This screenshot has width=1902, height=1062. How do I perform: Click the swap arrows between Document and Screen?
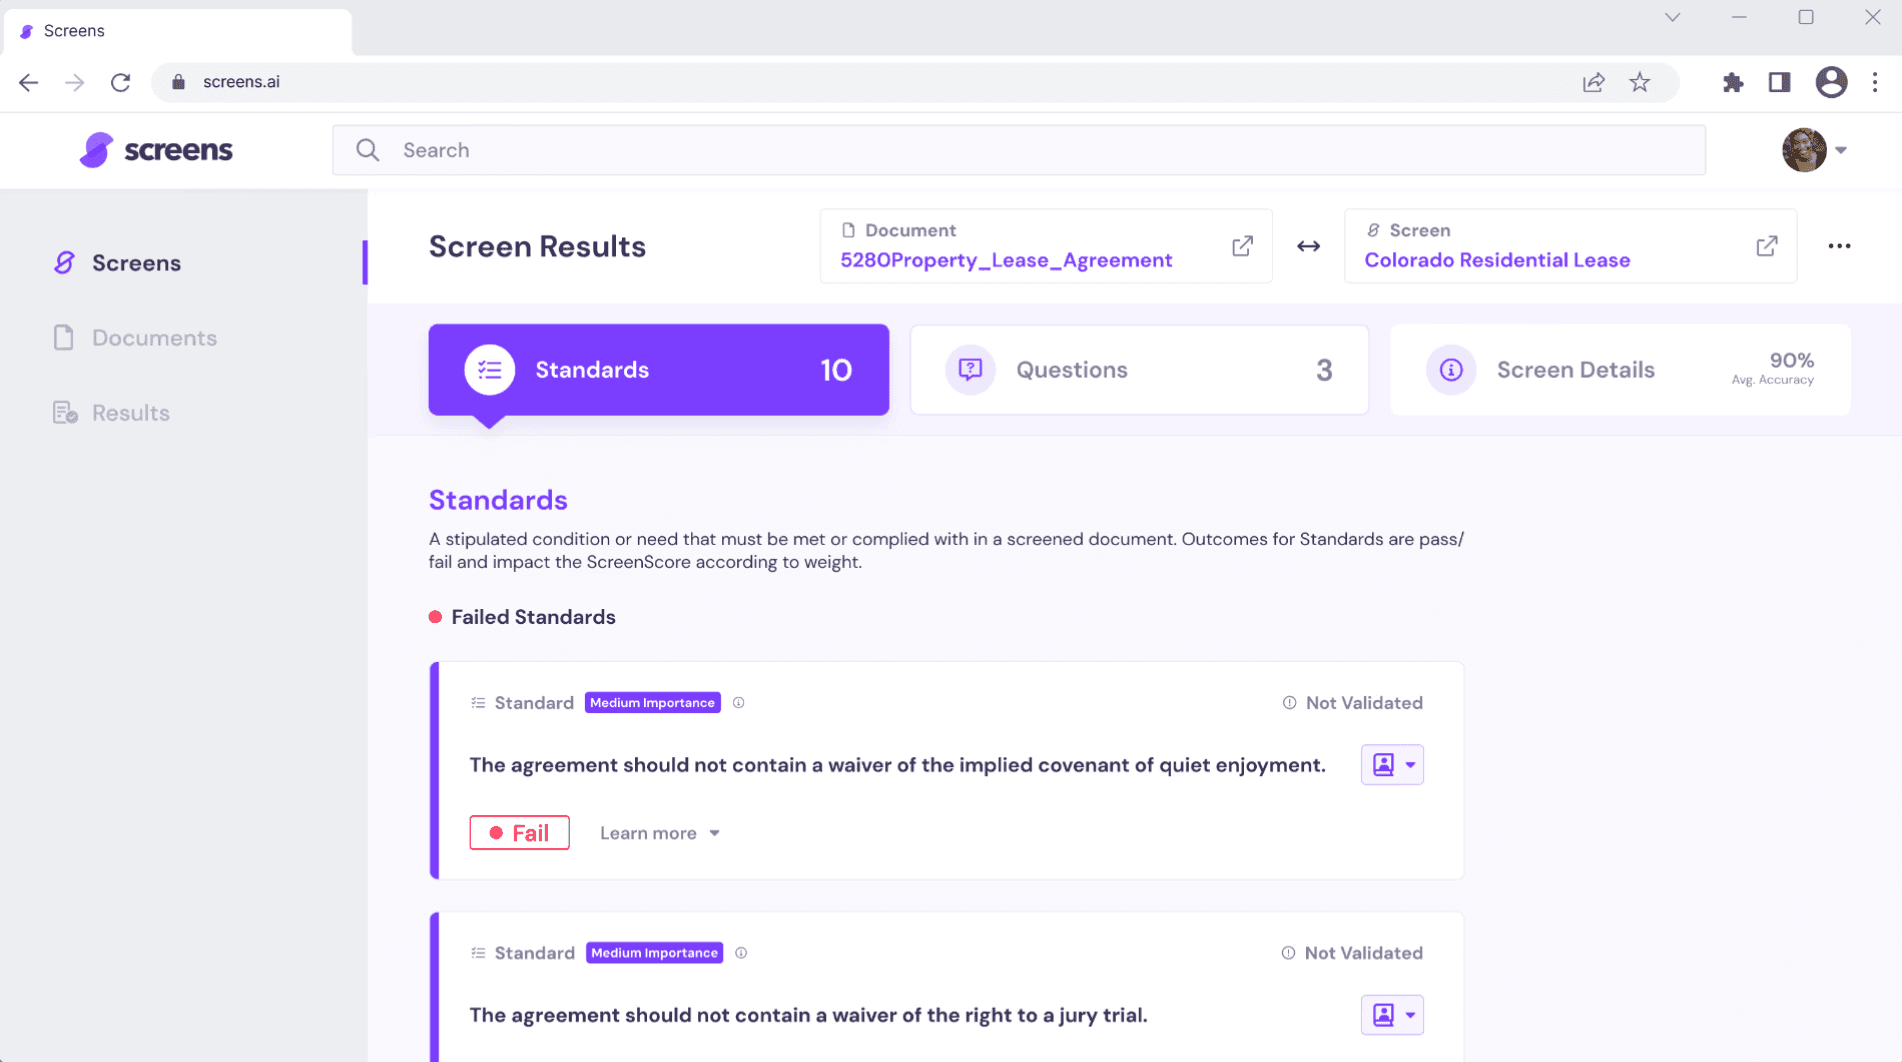click(1308, 246)
